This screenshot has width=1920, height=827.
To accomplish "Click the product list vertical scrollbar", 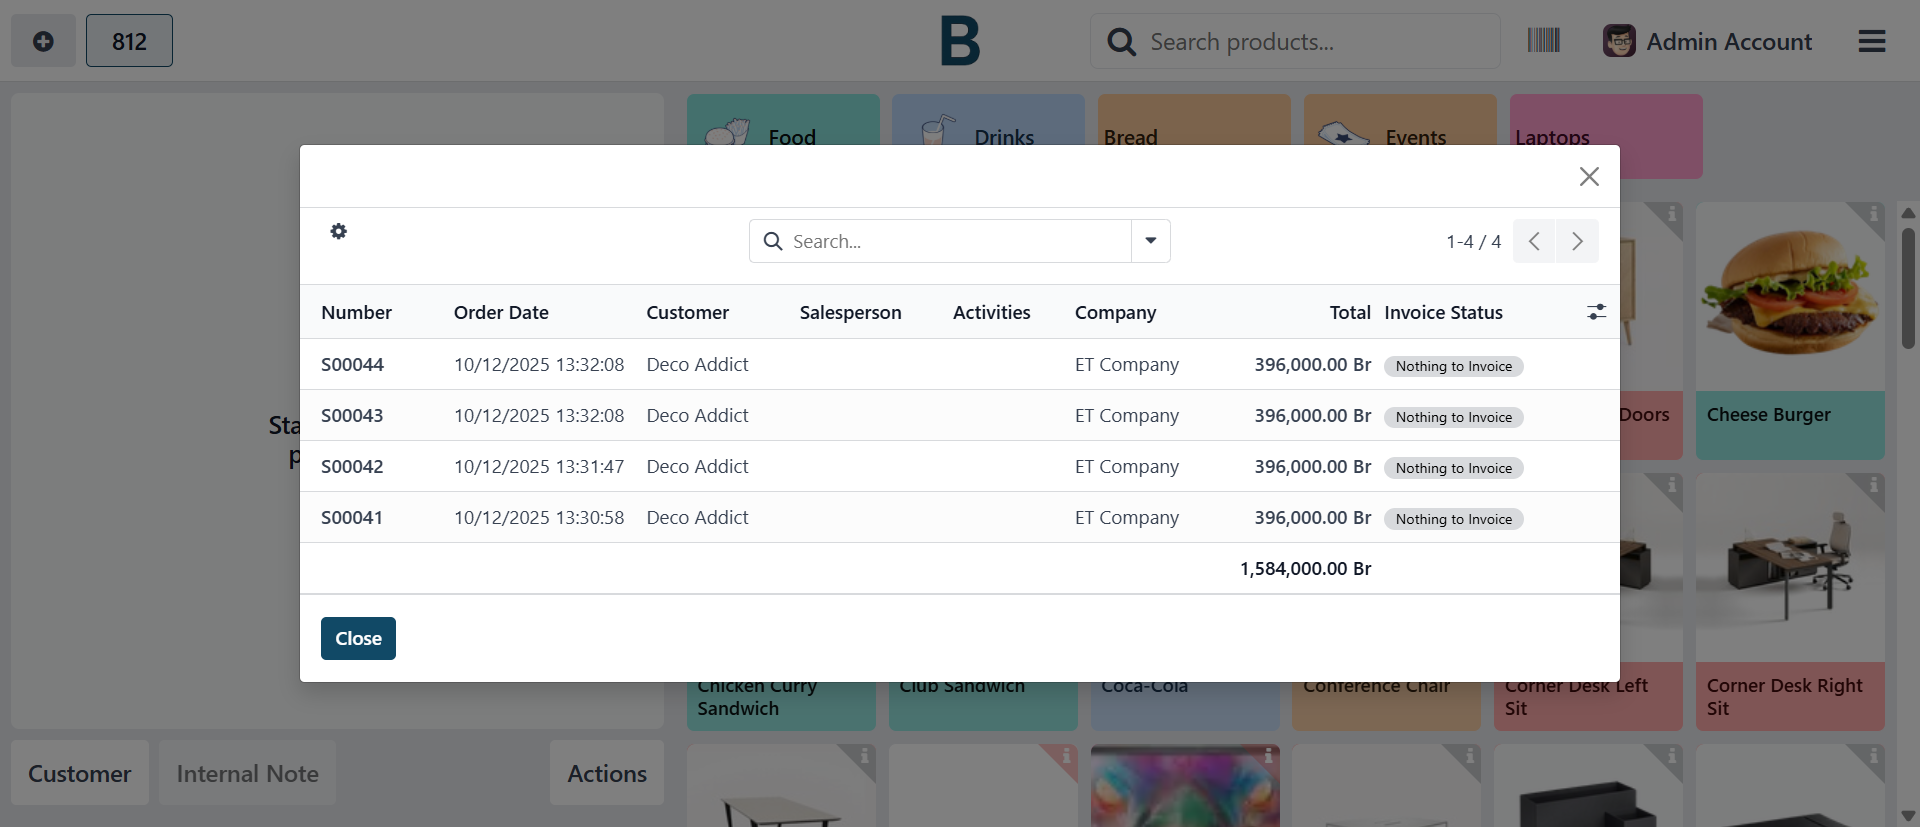I will pyautogui.click(x=1907, y=290).
